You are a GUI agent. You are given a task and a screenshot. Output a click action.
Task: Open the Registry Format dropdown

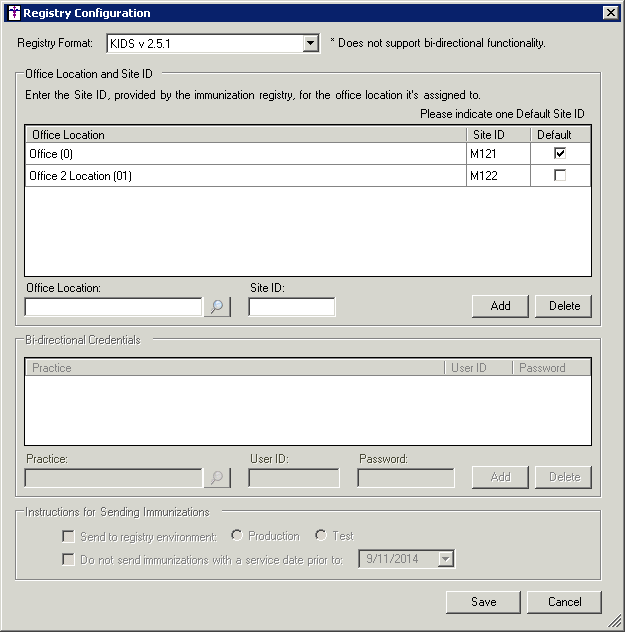310,44
